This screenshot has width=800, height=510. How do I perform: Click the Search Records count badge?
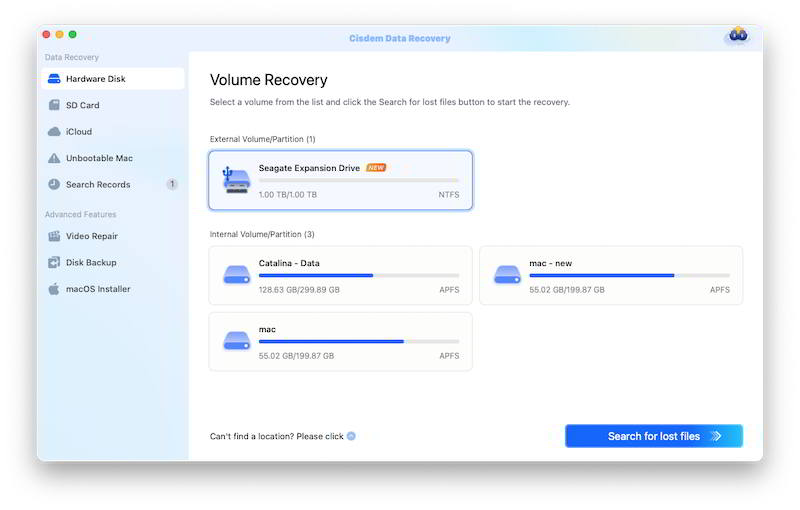[x=172, y=184]
